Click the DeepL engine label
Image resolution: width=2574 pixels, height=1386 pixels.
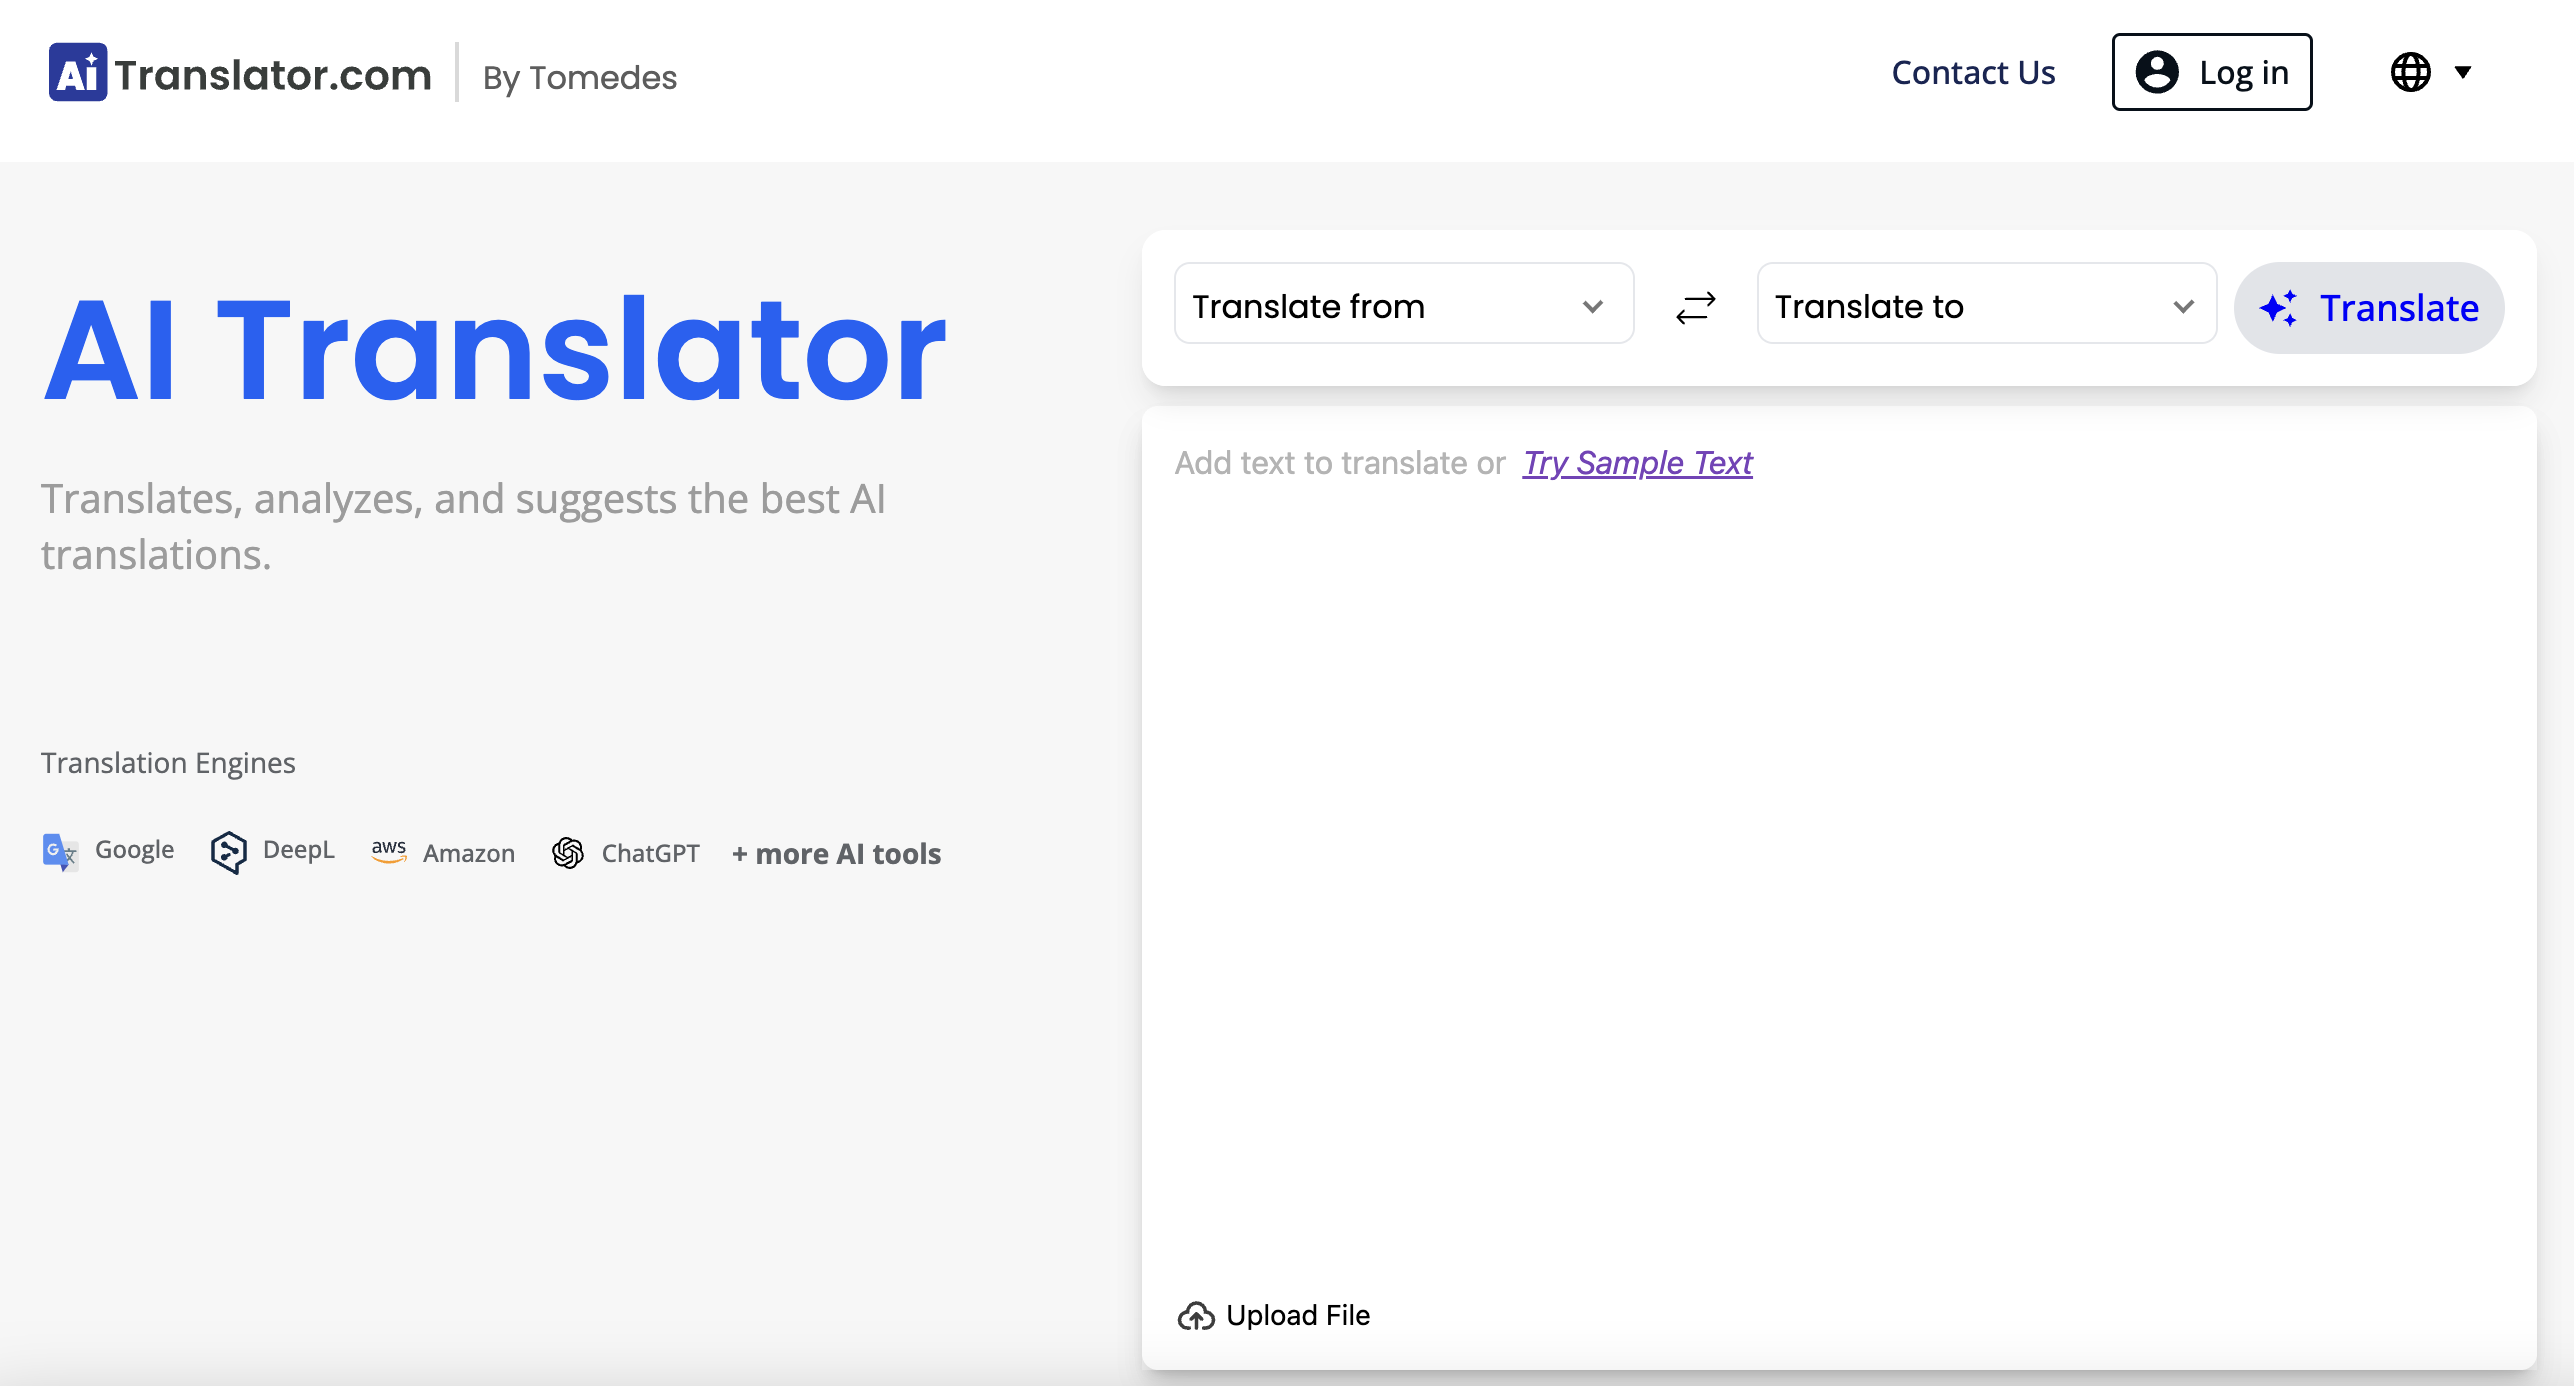pos(298,850)
